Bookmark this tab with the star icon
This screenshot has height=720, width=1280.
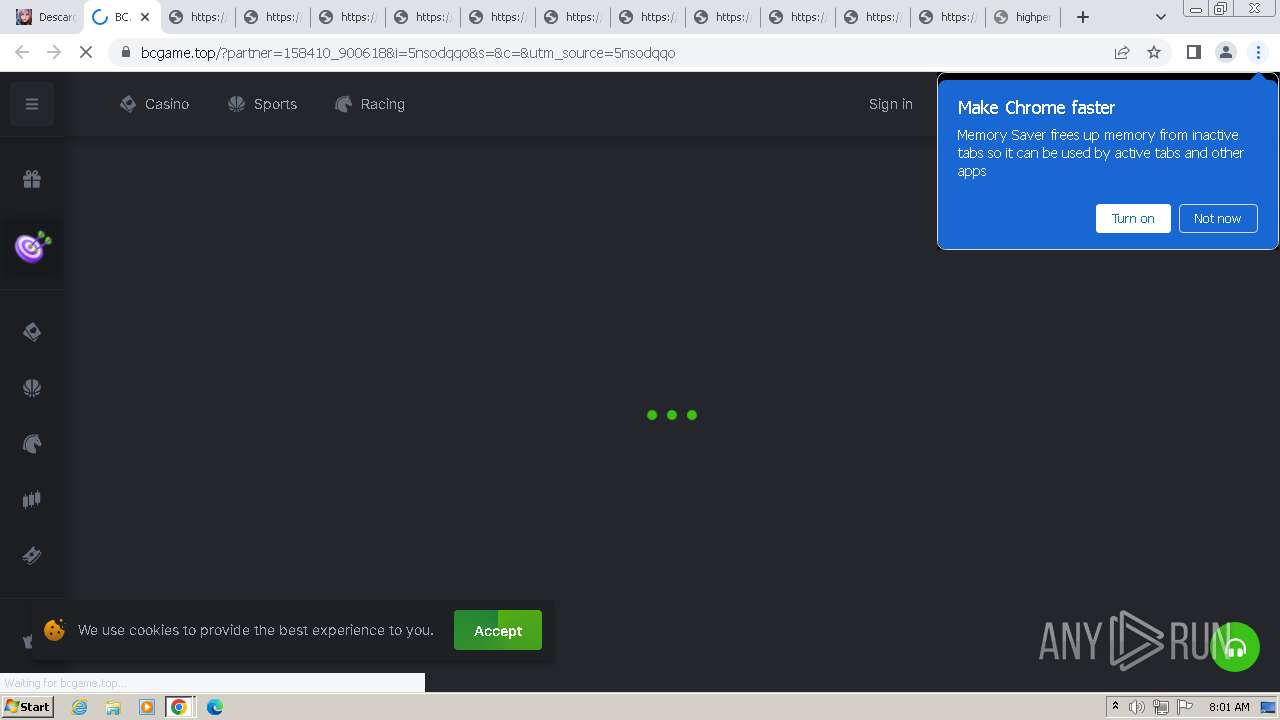[1154, 52]
